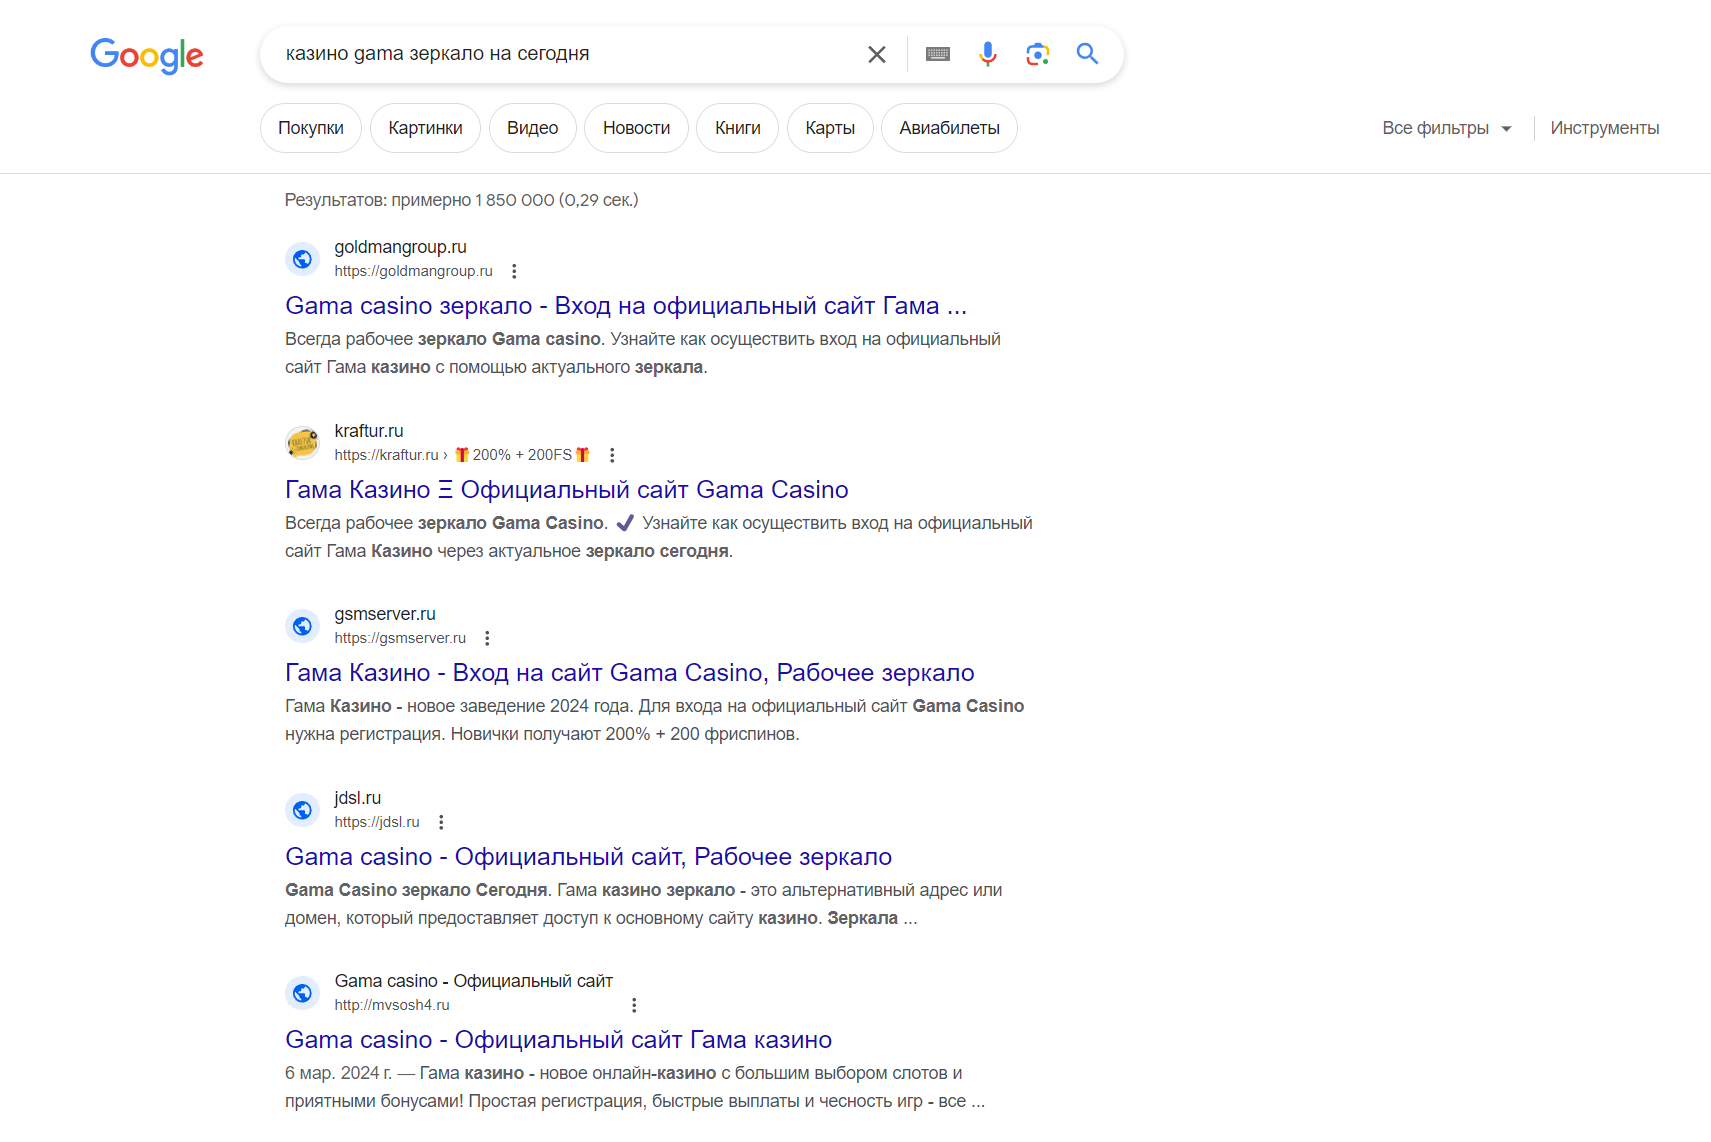Open Gama casino зеркало - Вход result
The height and width of the screenshot is (1142, 1711).
coord(626,305)
